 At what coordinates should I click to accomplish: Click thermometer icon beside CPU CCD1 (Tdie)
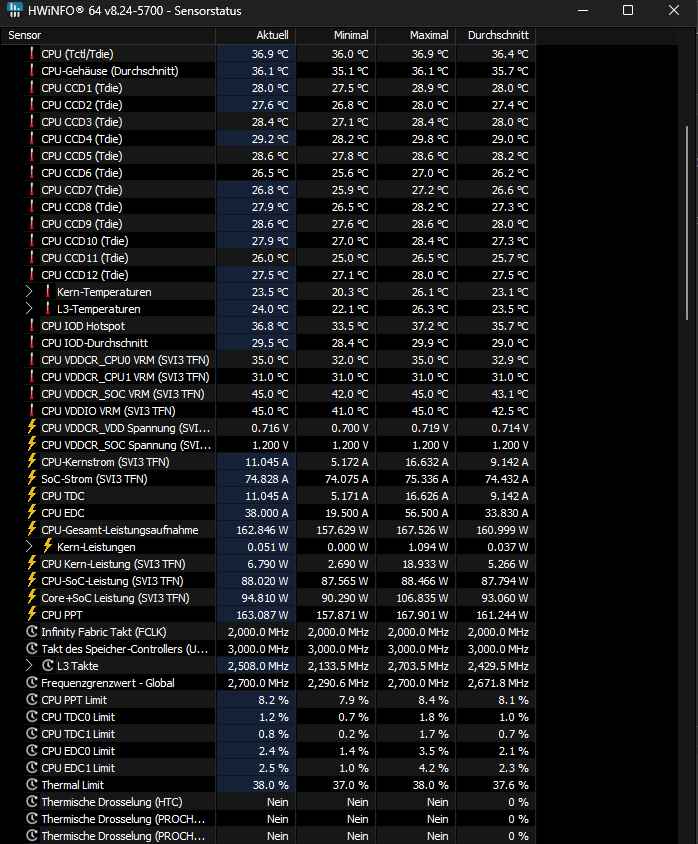[x=32, y=87]
